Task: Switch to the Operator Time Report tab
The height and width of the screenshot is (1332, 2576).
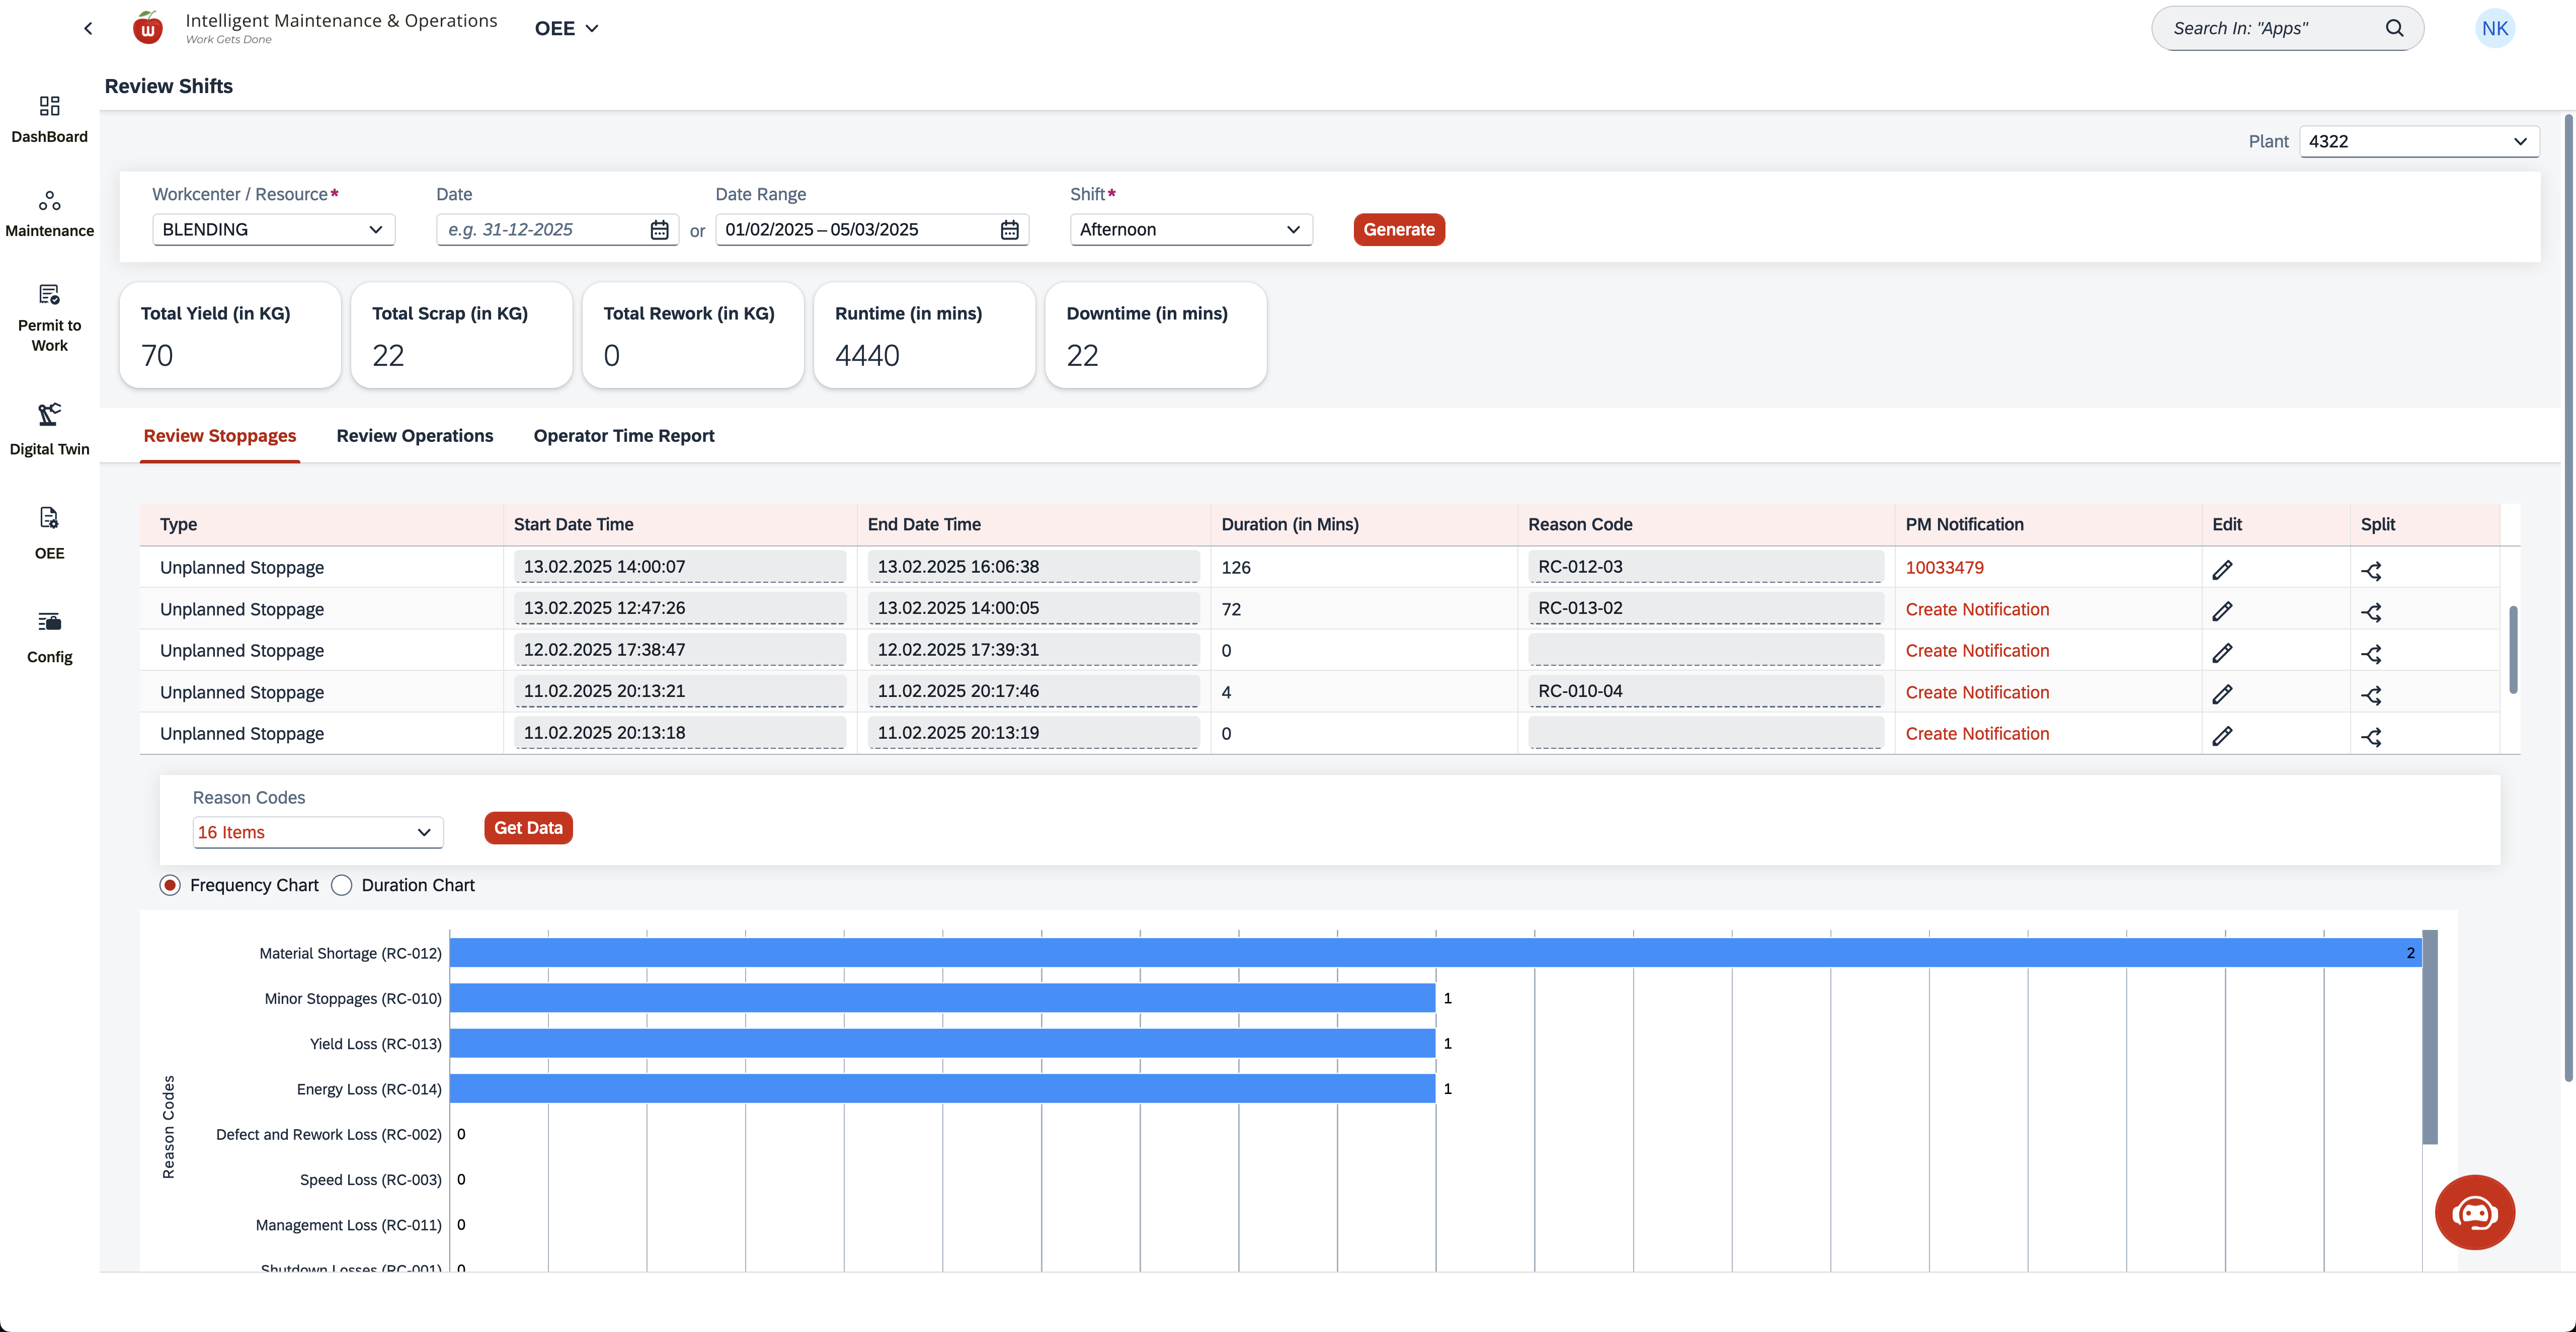Action: 623,436
